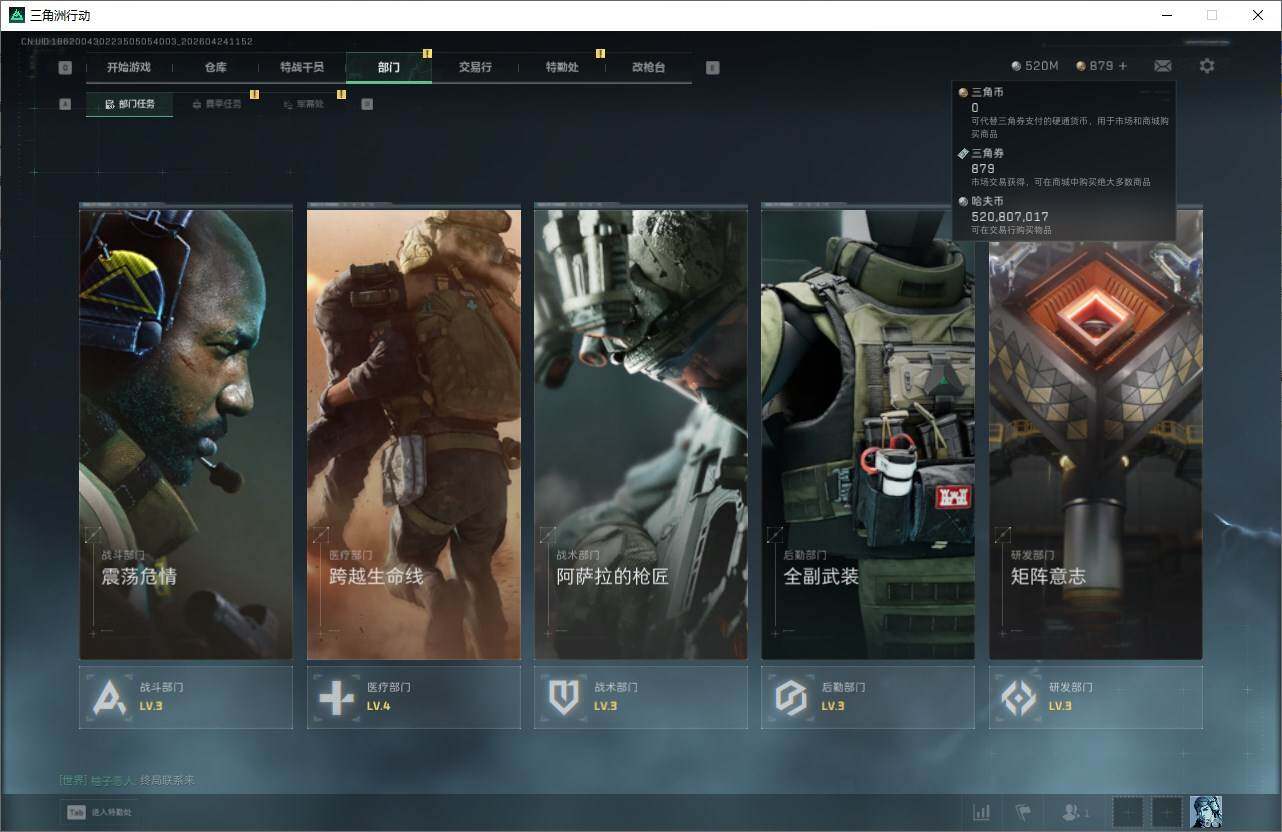Click the 战术部门 LV.3 button

(x=641, y=697)
